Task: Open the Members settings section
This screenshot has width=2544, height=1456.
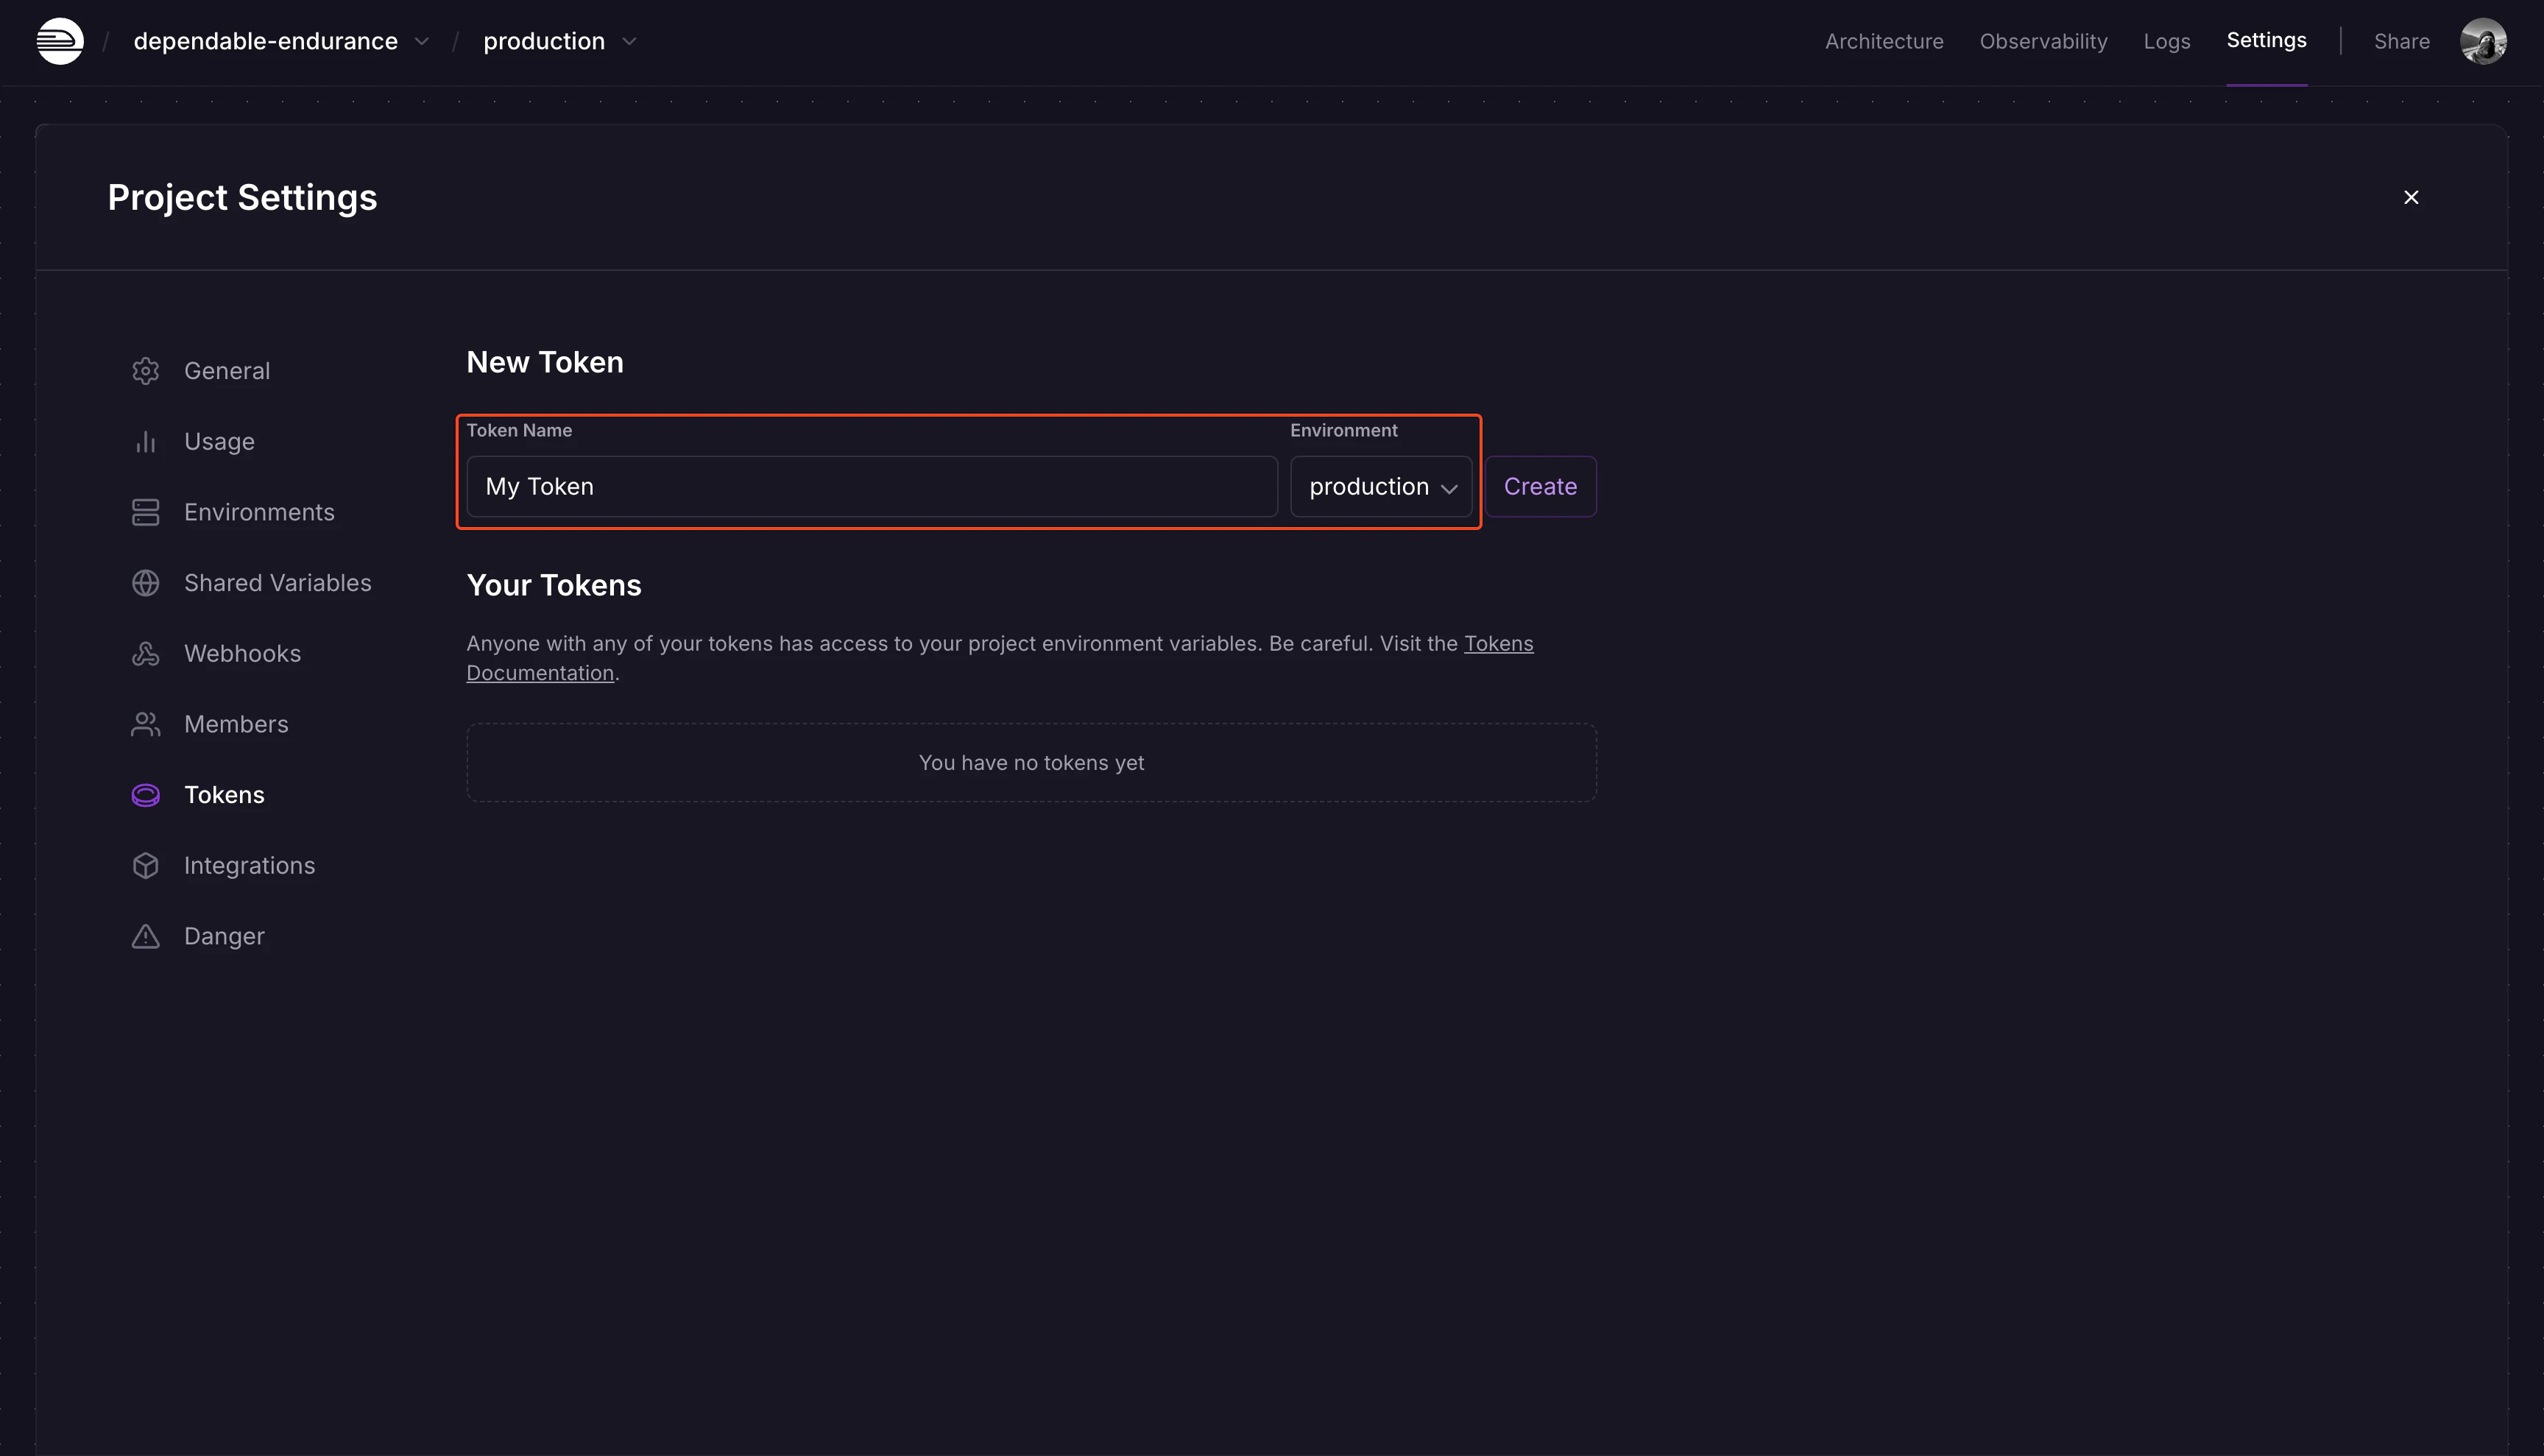Action: (236, 724)
